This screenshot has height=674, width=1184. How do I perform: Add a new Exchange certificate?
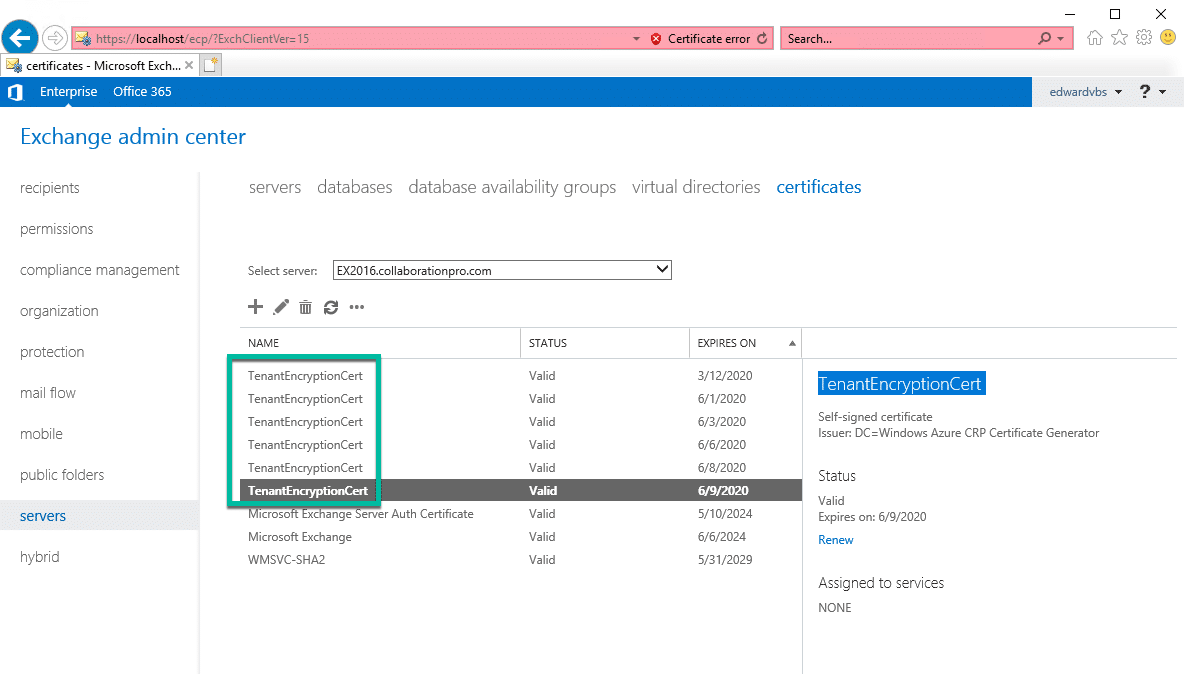coord(255,307)
